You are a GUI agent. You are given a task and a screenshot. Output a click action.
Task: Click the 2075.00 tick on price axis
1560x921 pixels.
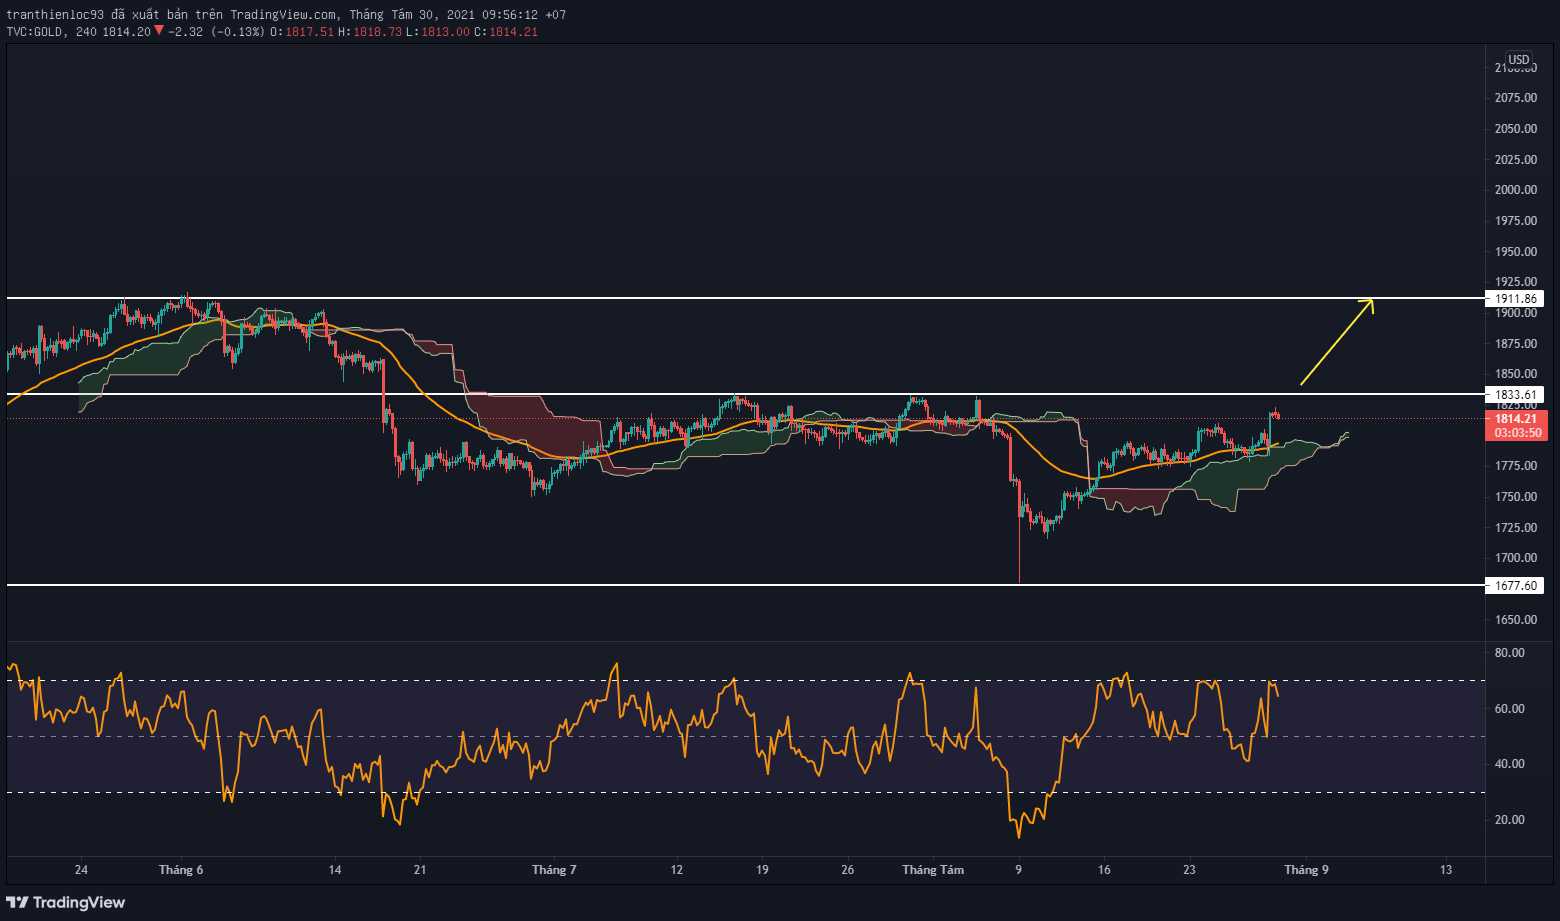tap(1516, 98)
